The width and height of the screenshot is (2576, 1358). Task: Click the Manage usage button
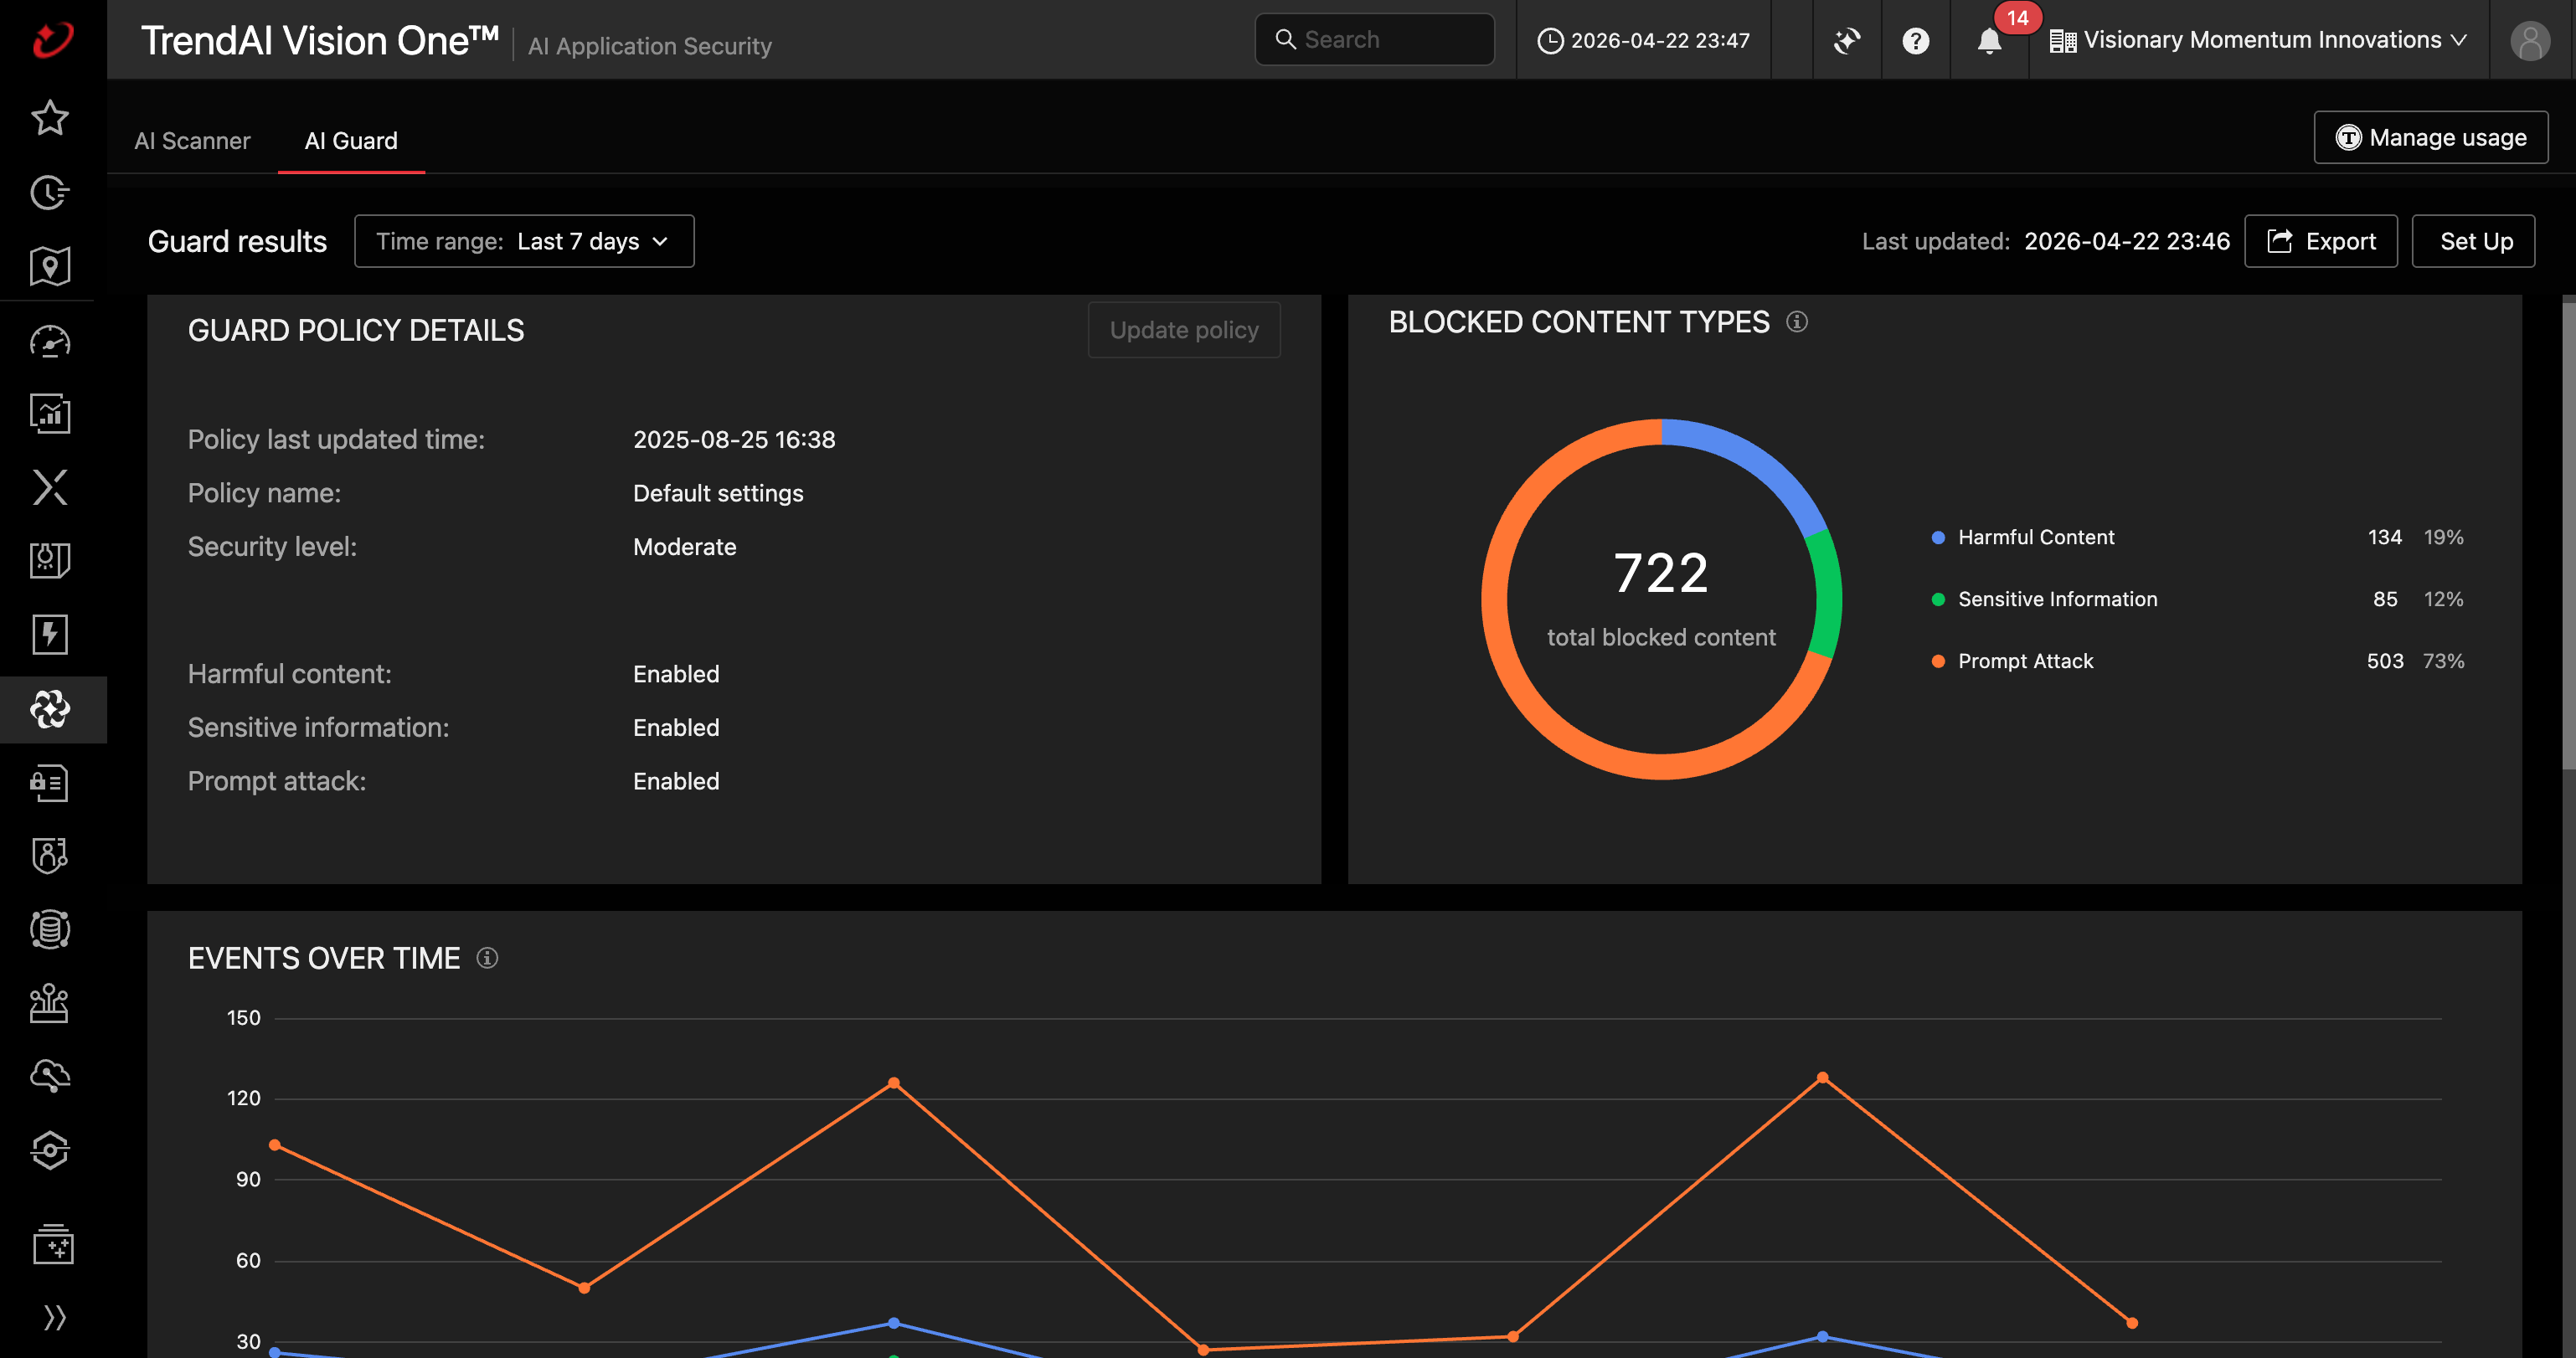[2430, 137]
